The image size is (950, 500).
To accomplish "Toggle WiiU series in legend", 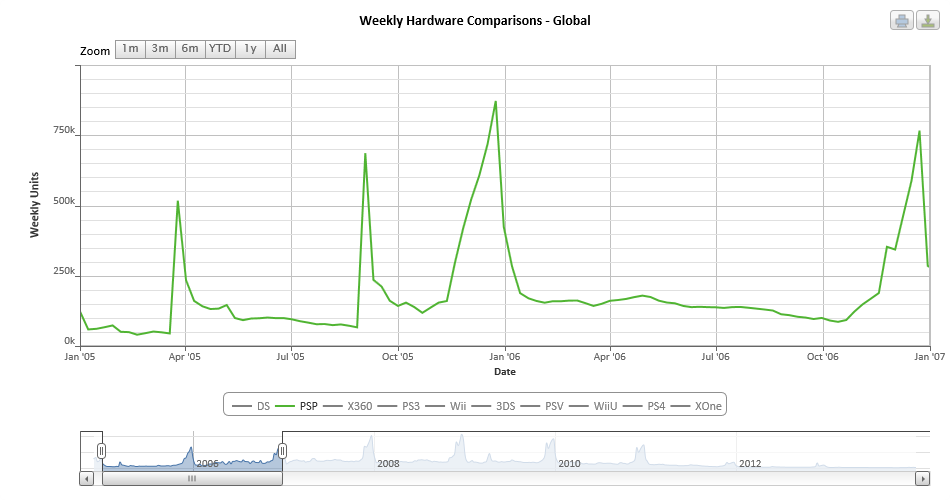I will [593, 406].
